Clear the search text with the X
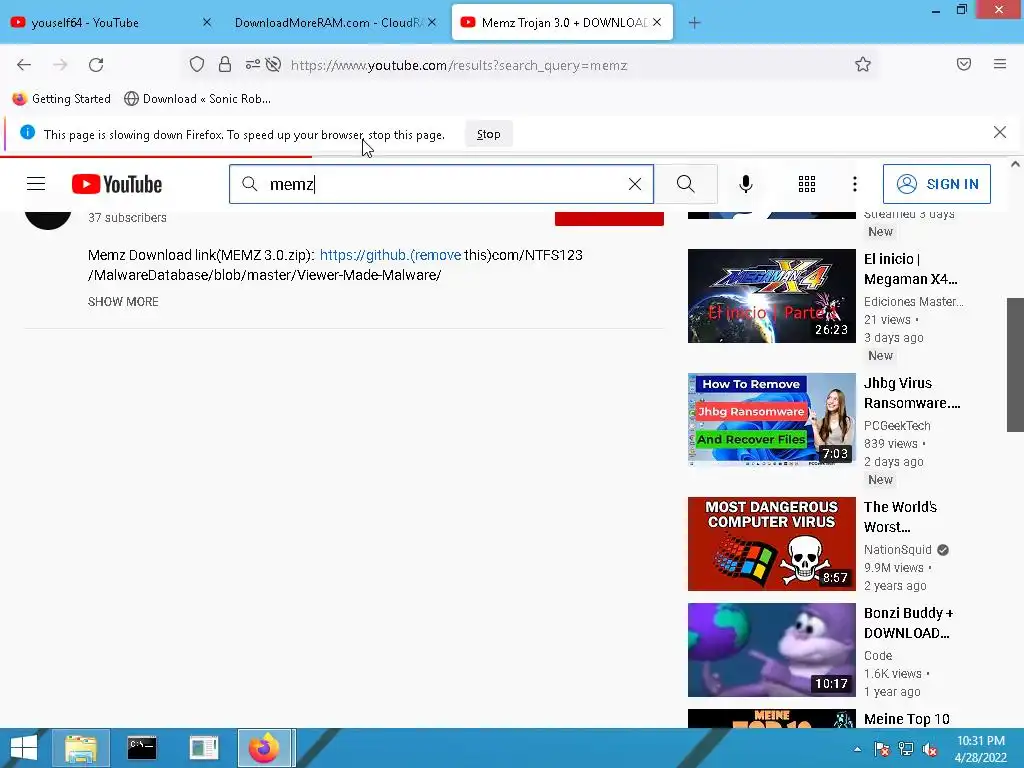This screenshot has width=1024, height=768. point(635,184)
